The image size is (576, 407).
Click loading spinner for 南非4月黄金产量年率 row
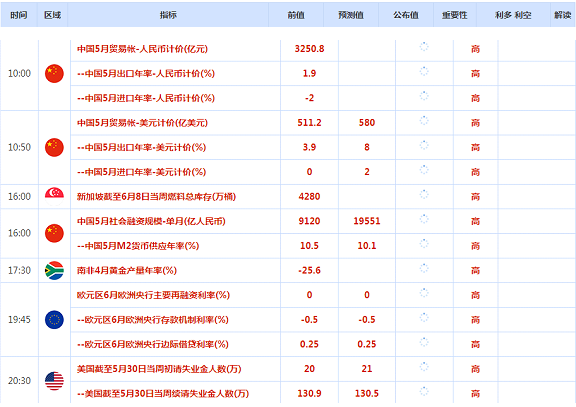[x=424, y=268]
